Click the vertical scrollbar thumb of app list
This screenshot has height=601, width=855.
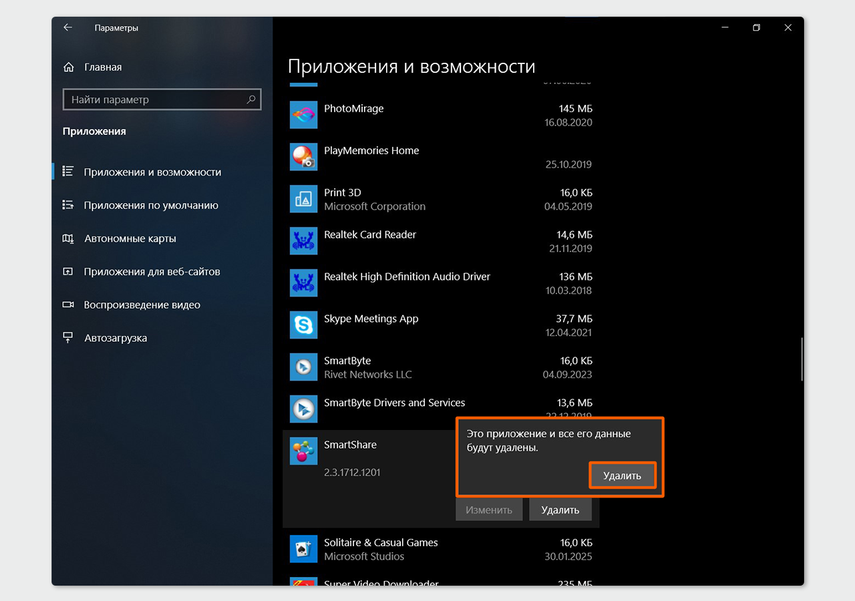click(x=800, y=360)
